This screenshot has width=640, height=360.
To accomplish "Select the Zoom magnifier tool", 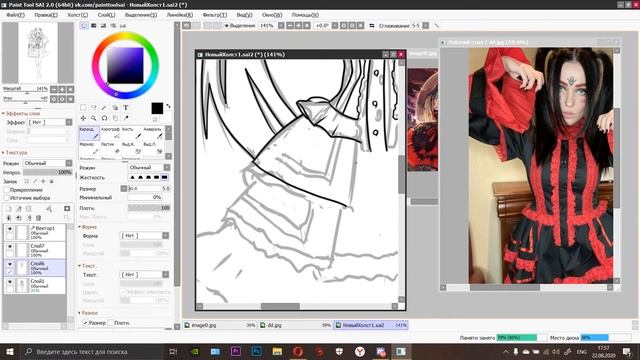I will click(94, 118).
